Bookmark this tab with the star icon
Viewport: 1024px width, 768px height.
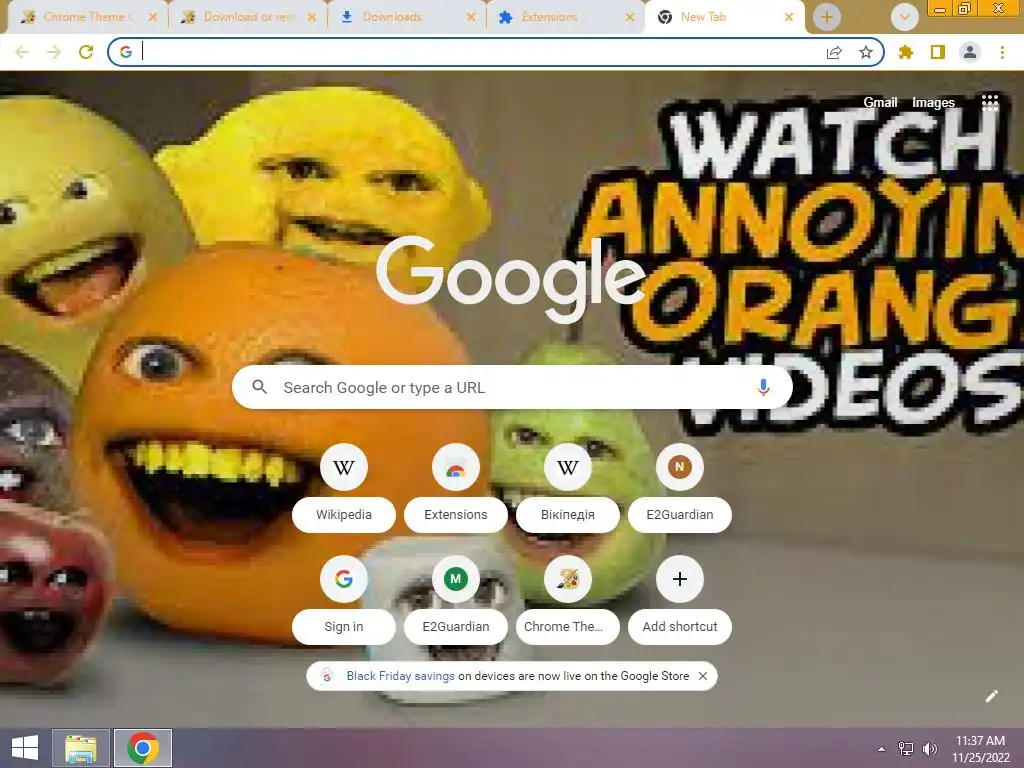pyautogui.click(x=866, y=52)
